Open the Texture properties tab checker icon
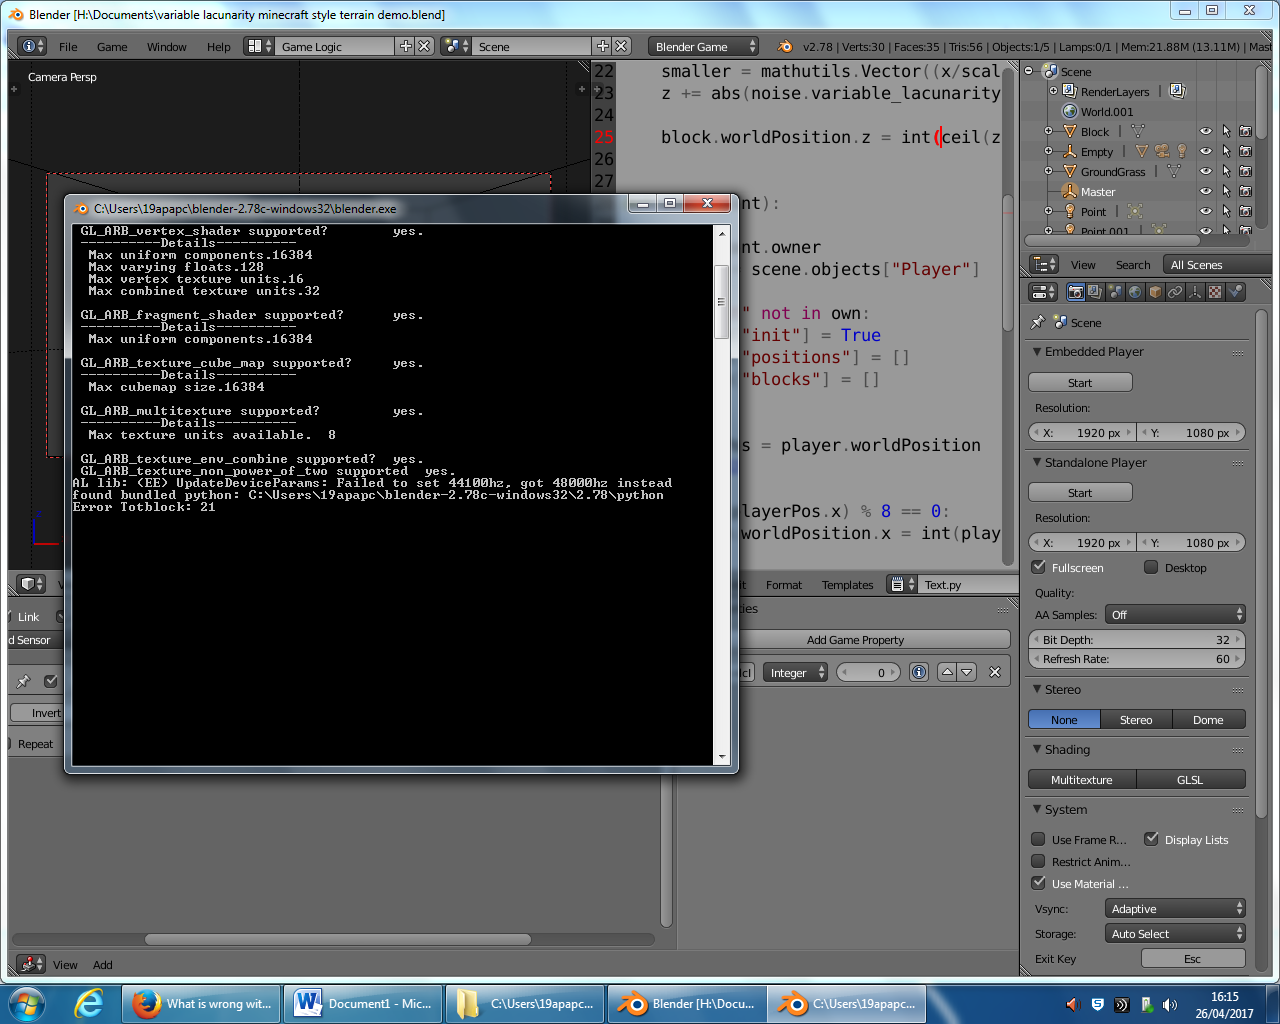This screenshot has height=1024, width=1280. click(x=1215, y=292)
